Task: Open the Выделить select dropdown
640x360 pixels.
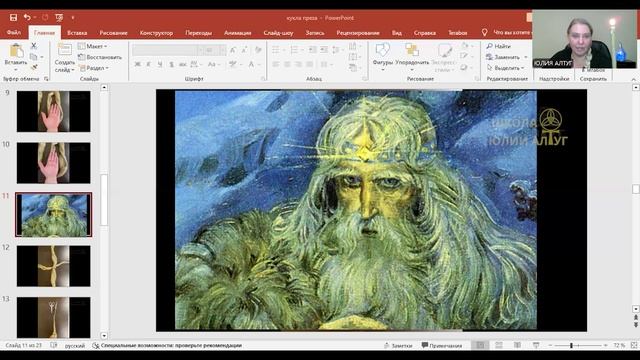Action: point(505,68)
